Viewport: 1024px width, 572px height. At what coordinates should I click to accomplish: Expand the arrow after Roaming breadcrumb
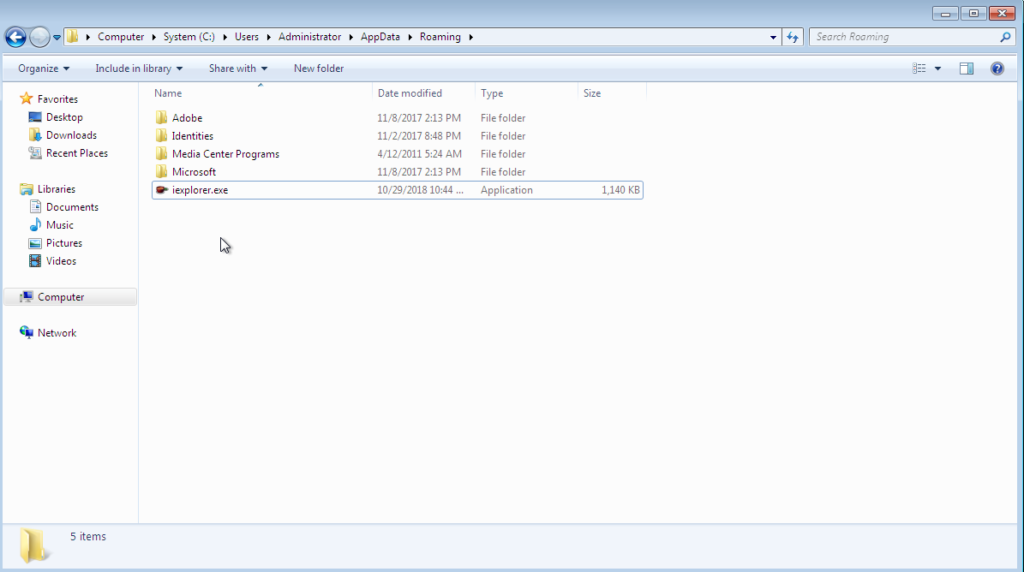point(470,37)
